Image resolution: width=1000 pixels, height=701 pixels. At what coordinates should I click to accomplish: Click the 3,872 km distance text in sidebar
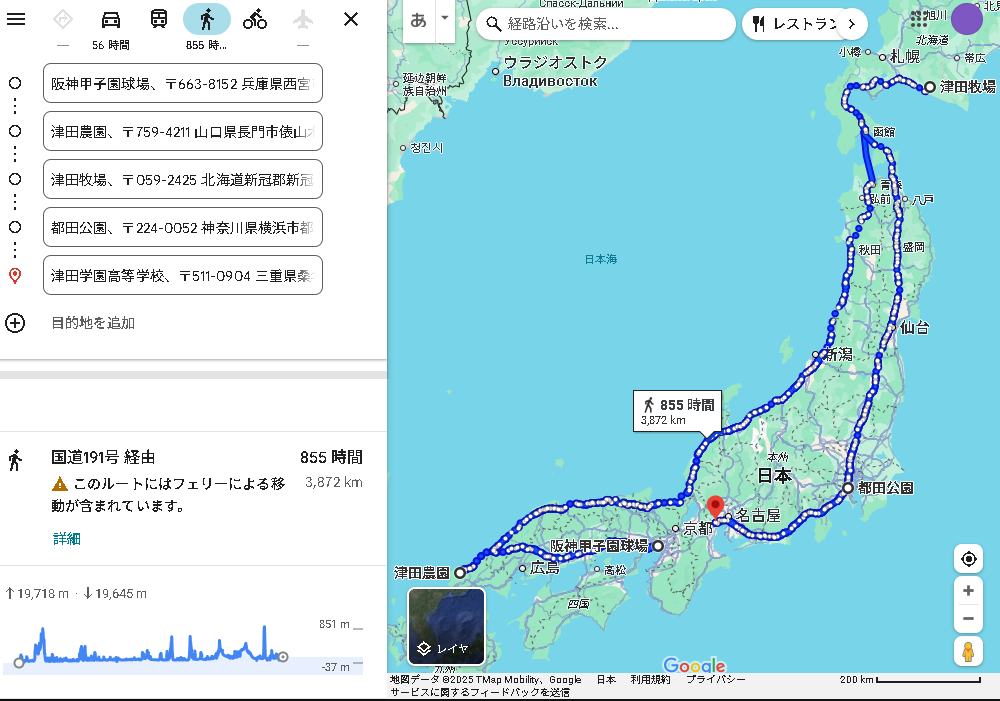coord(334,482)
